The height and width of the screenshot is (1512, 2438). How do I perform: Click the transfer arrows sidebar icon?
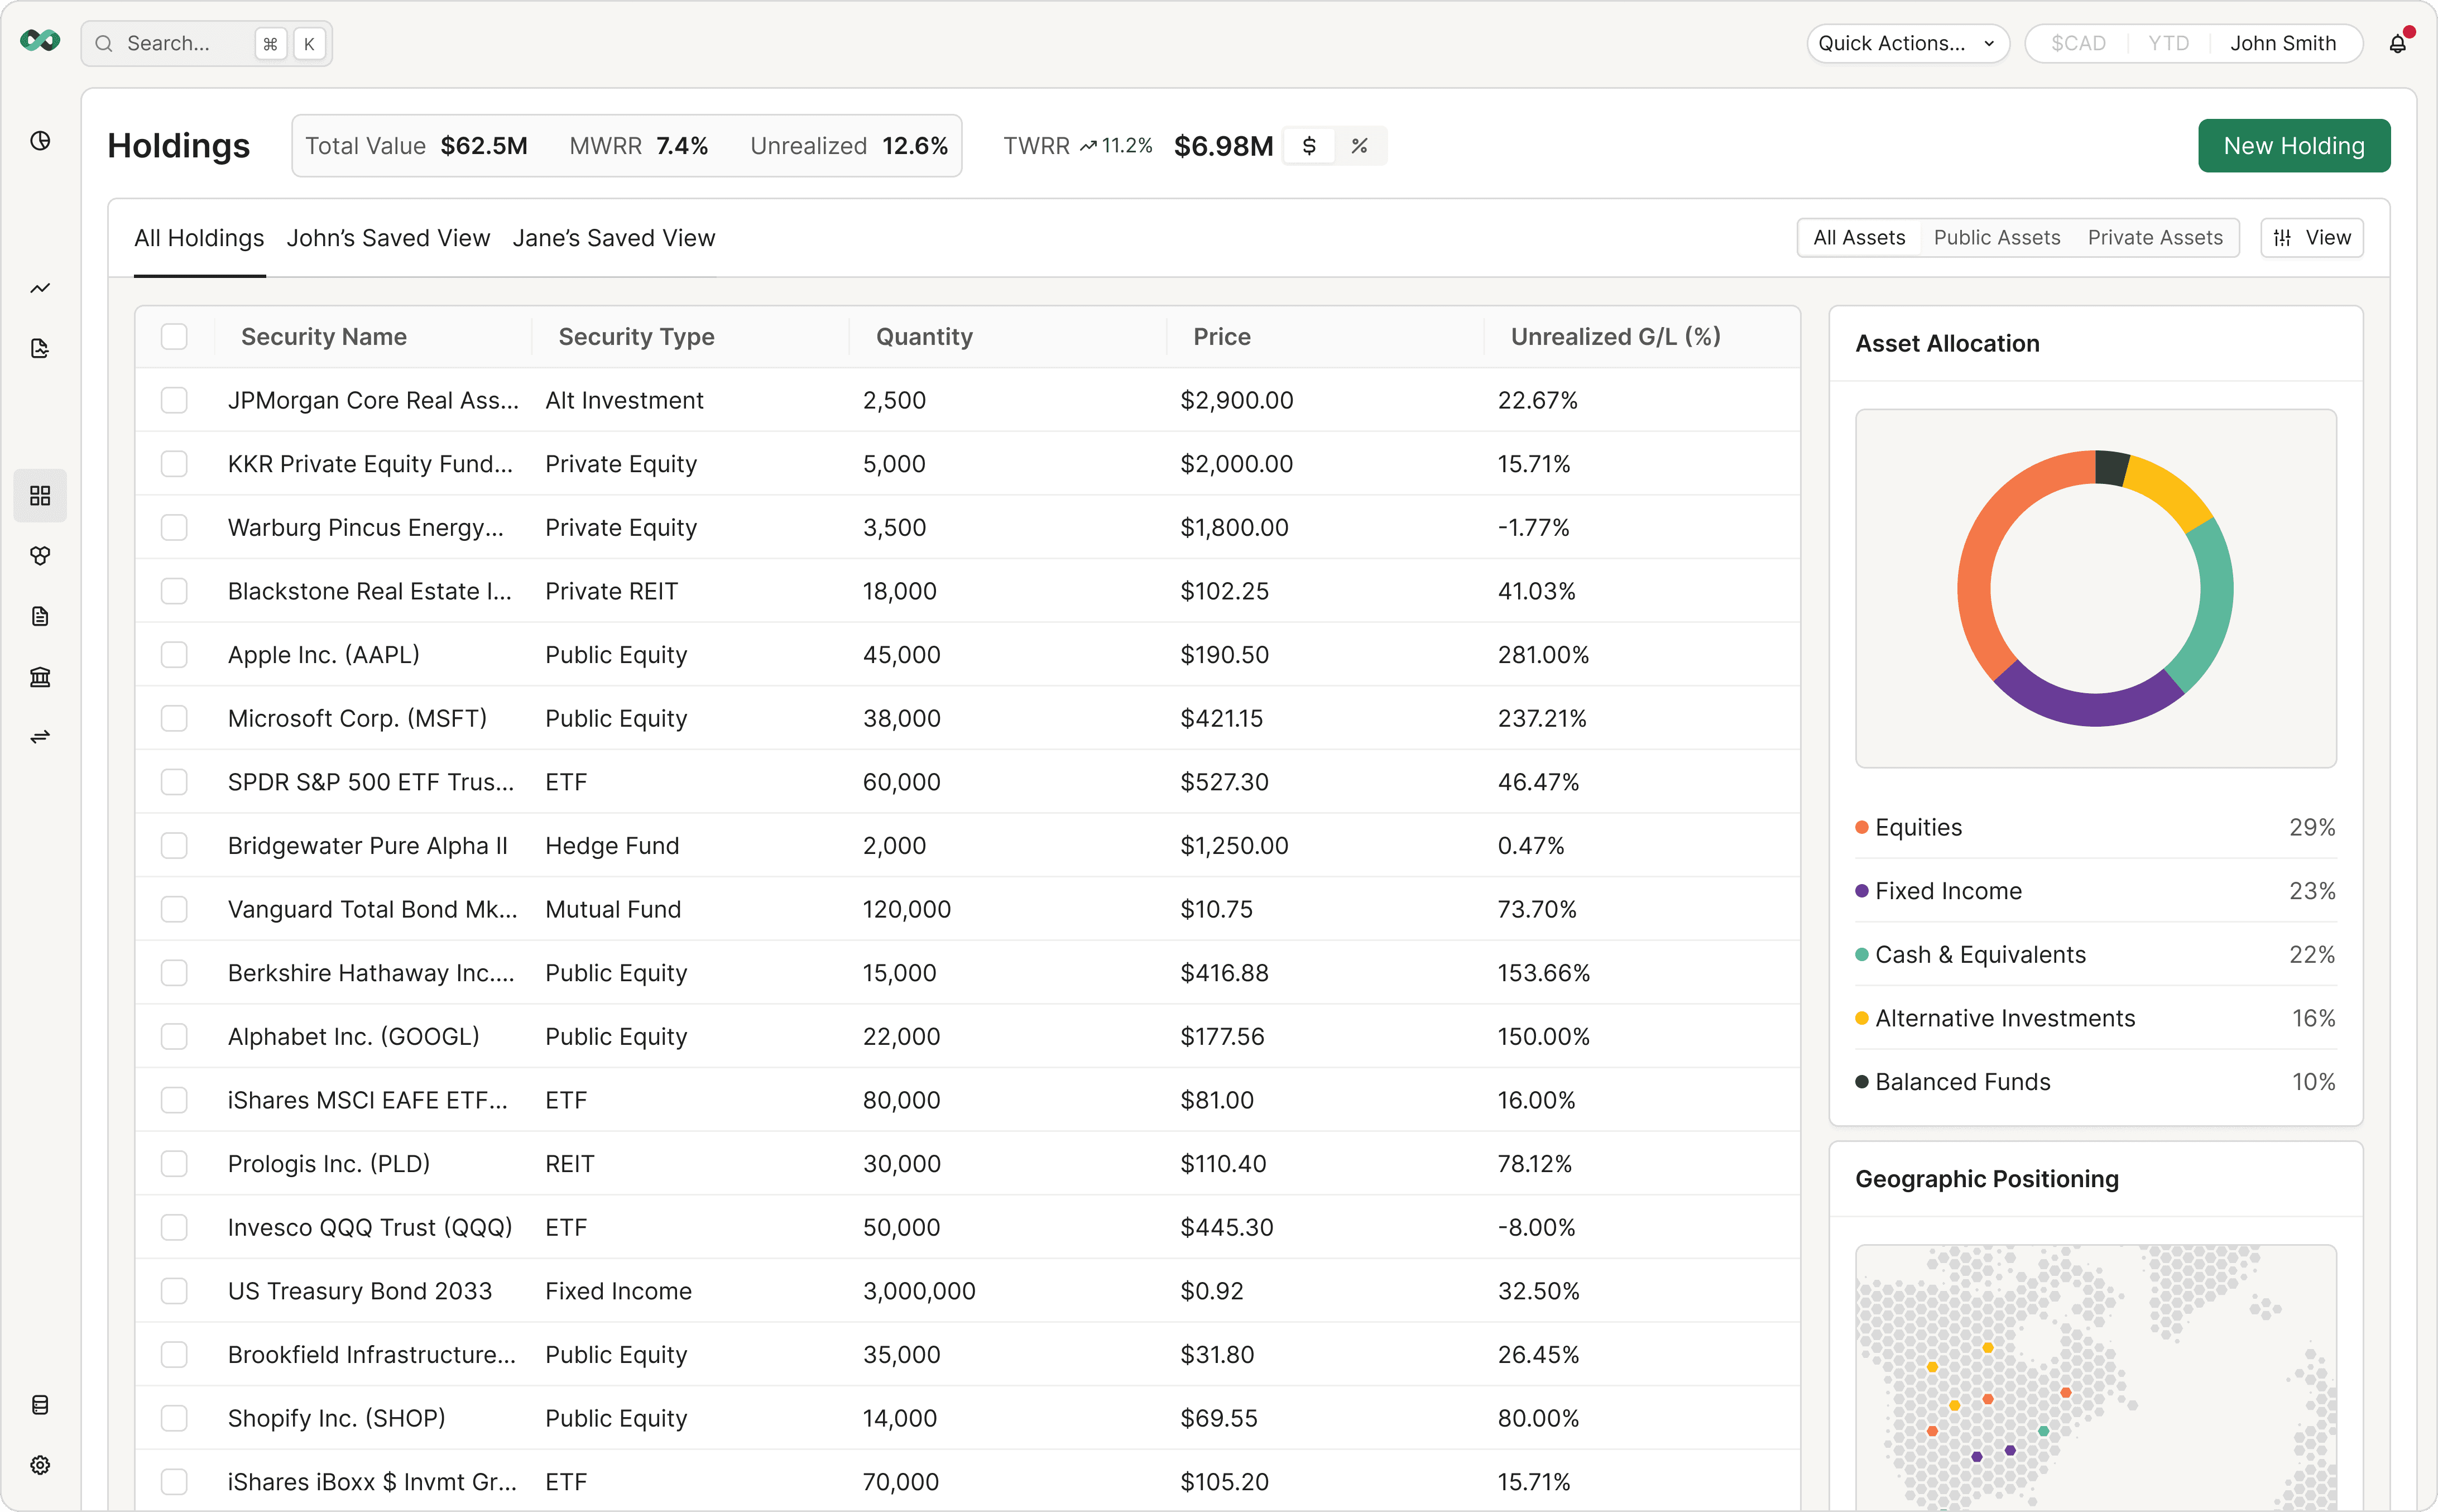pos(40,737)
